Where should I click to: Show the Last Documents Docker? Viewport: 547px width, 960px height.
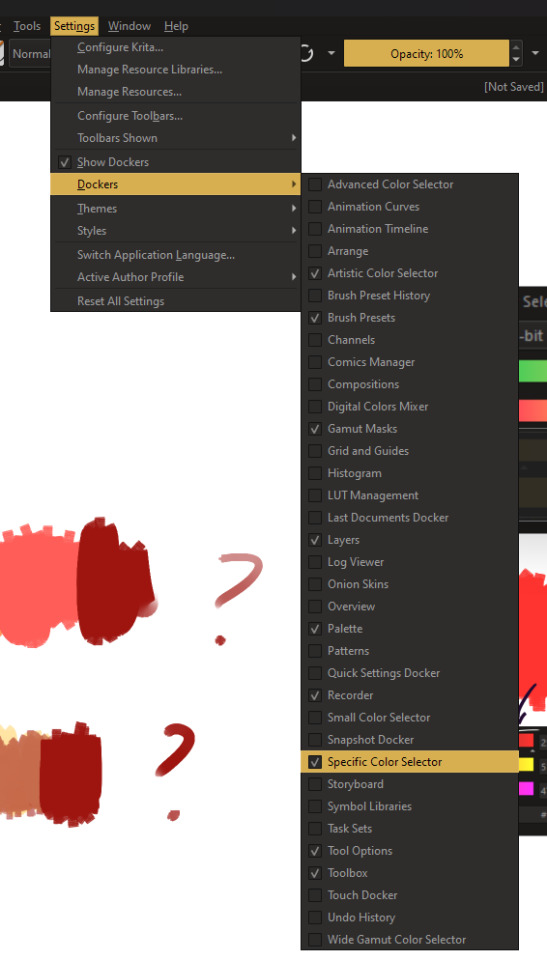coord(409,517)
